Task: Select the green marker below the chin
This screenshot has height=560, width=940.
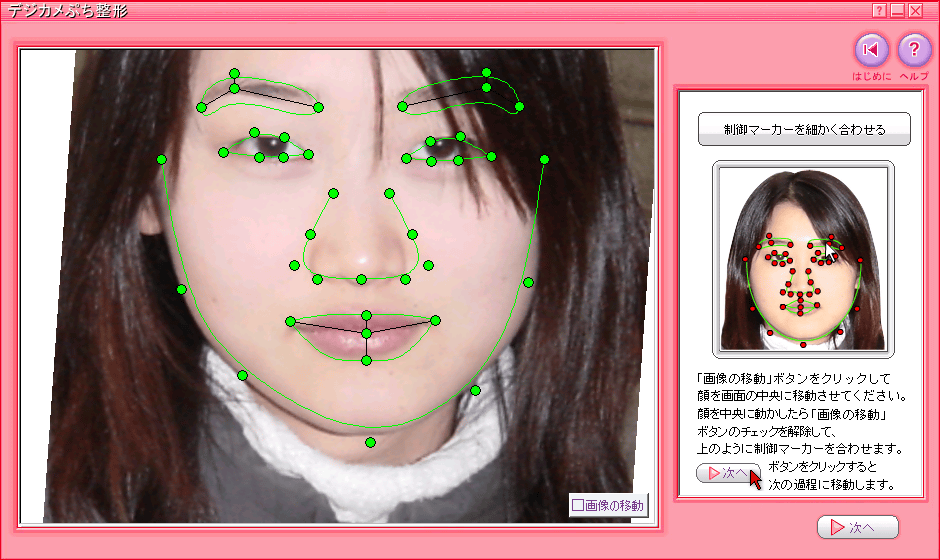Action: click(x=370, y=442)
